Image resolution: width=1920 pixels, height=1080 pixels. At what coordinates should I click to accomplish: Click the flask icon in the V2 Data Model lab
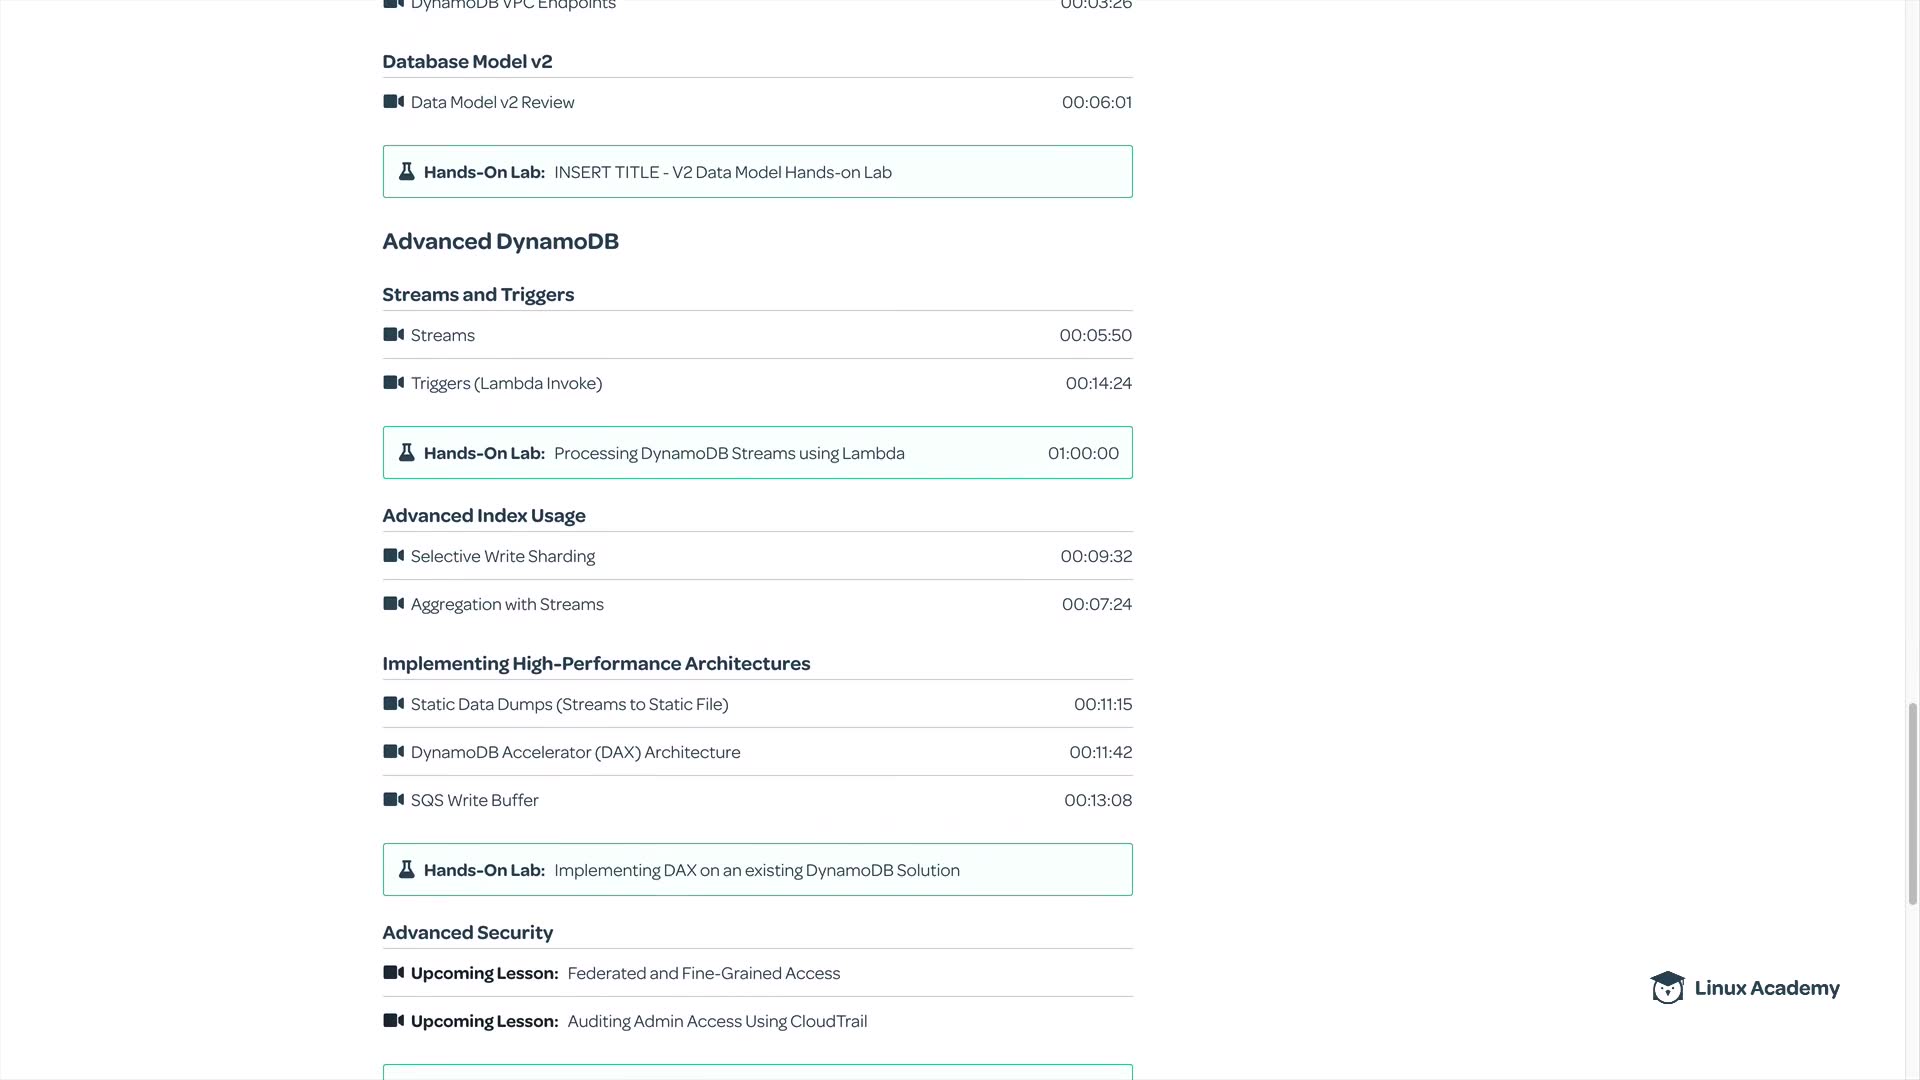pos(407,172)
